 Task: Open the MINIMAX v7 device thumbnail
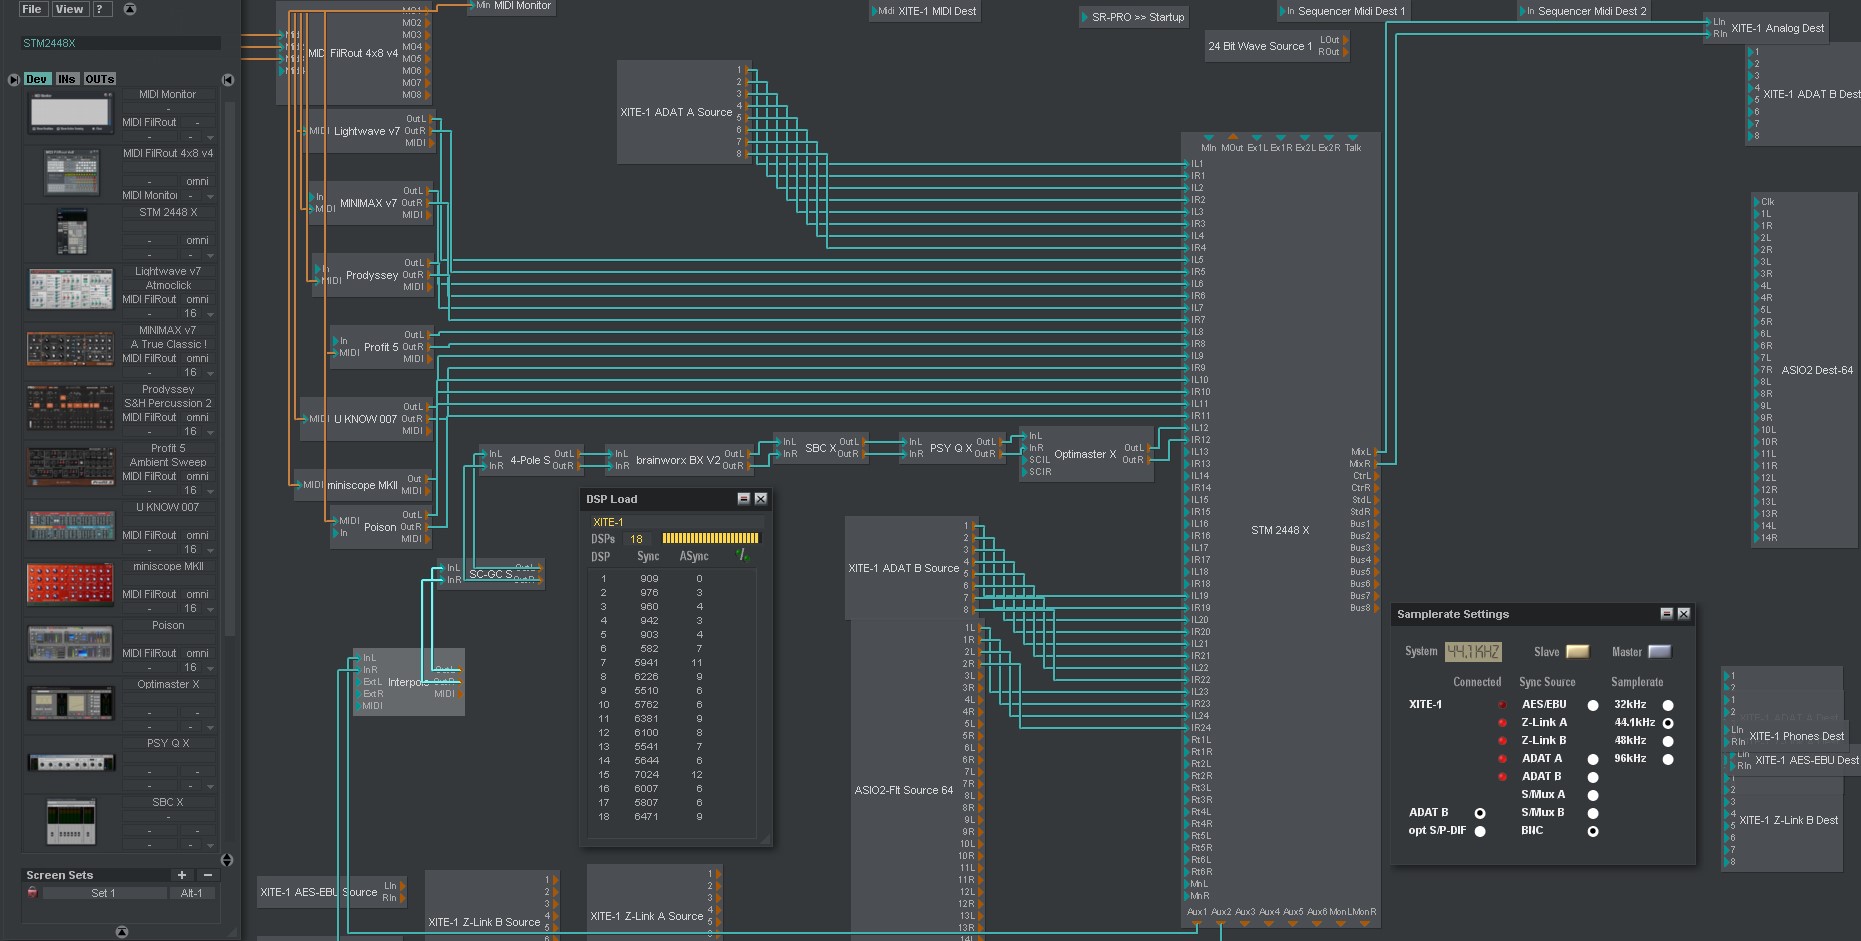point(70,349)
